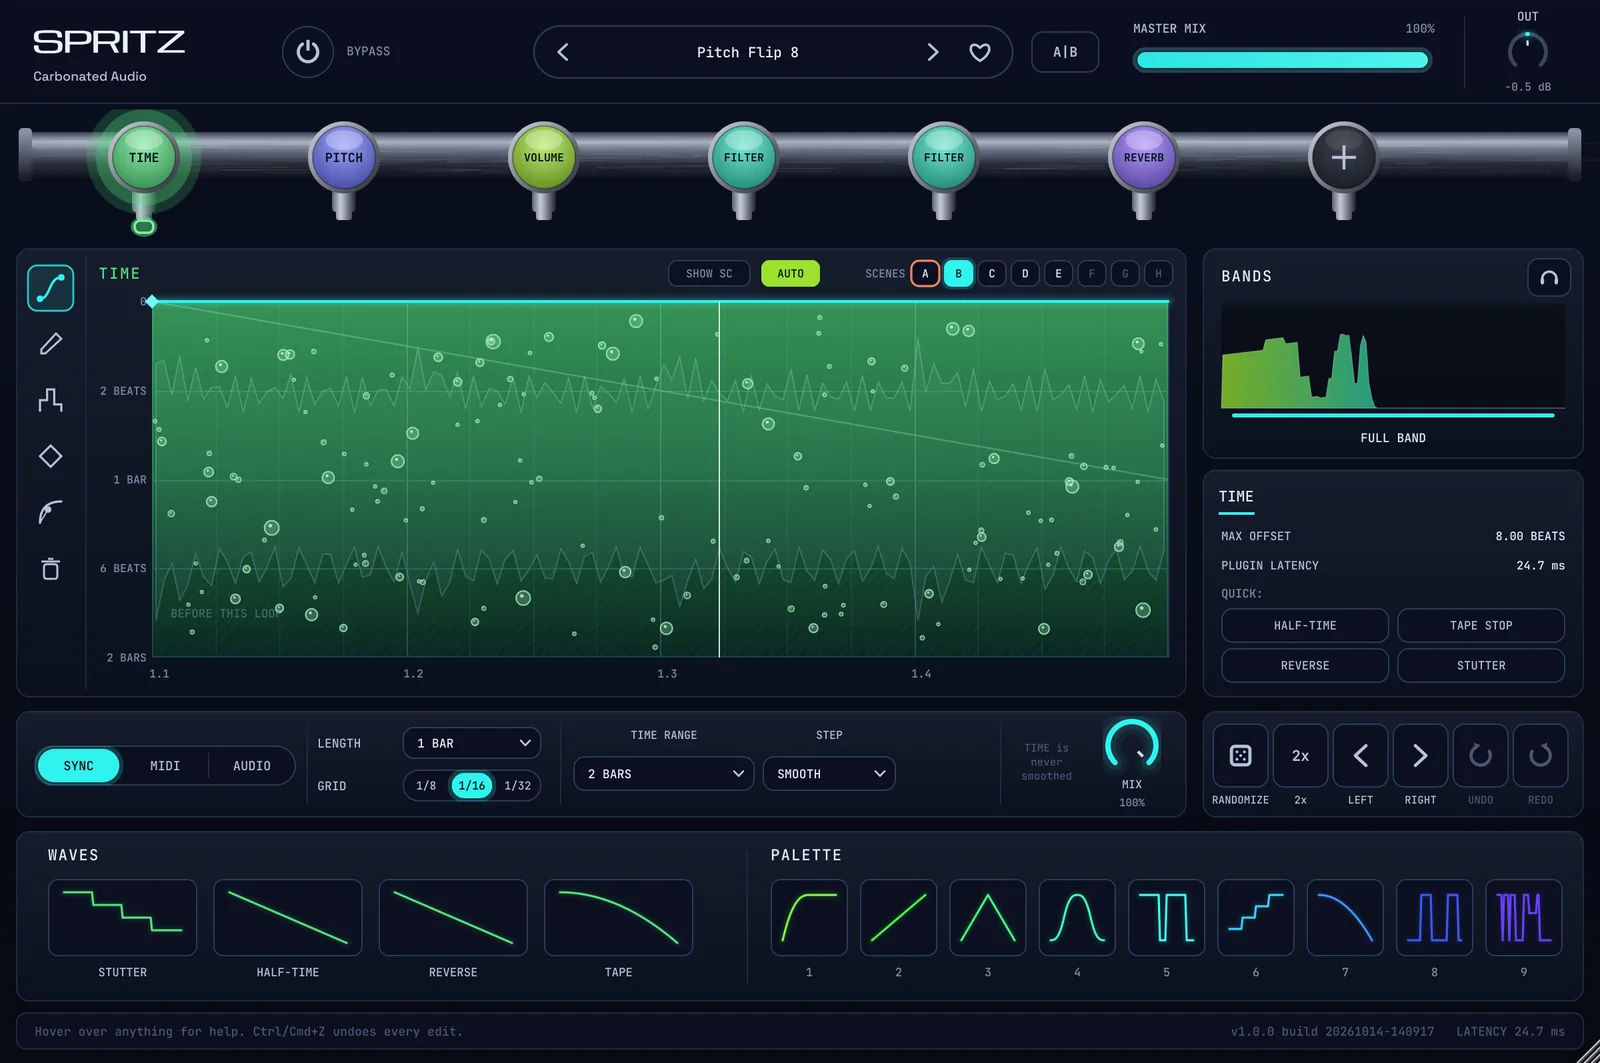This screenshot has width=1600, height=1063.
Task: Click the MIX knob
Action: pos(1132,746)
